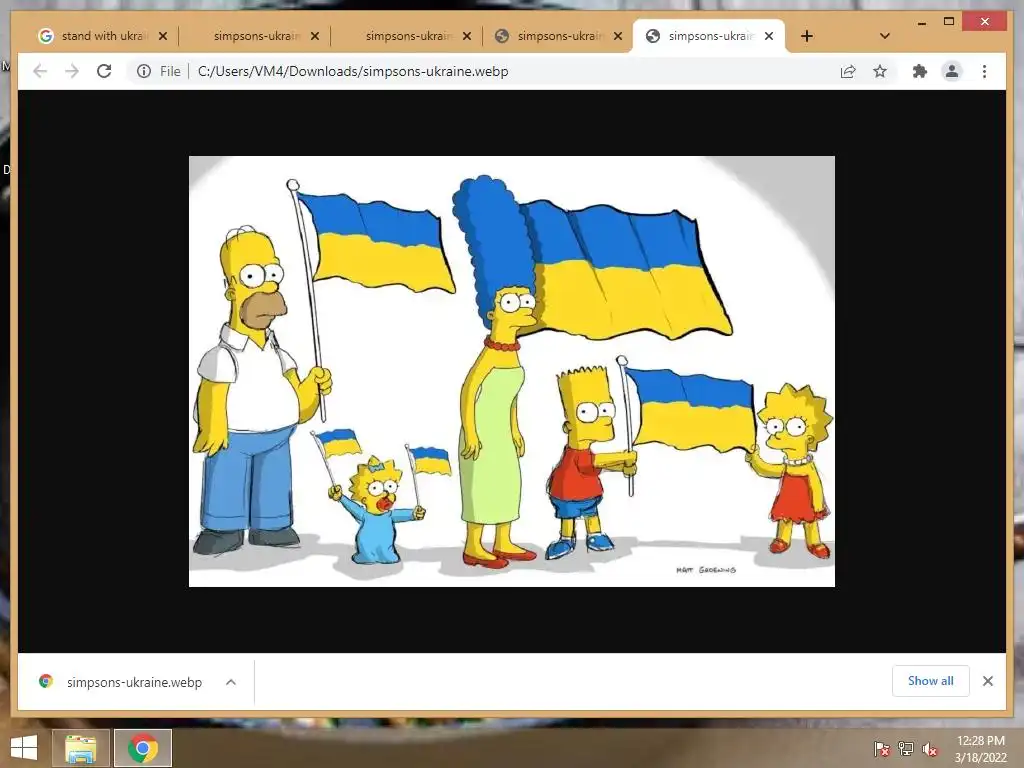Open network status tray icon
Screen dimensions: 1024x768
tap(906, 749)
